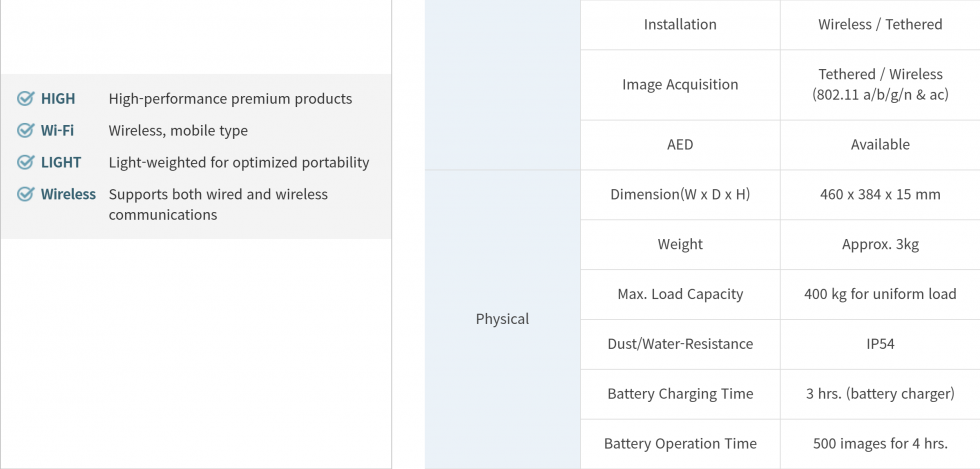The width and height of the screenshot is (980, 469).
Task: Click the LIGHT feature label
Action: [x=61, y=163]
